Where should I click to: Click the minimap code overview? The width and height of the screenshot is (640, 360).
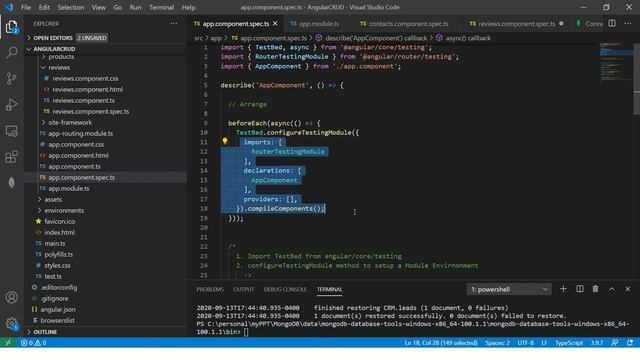616,61
